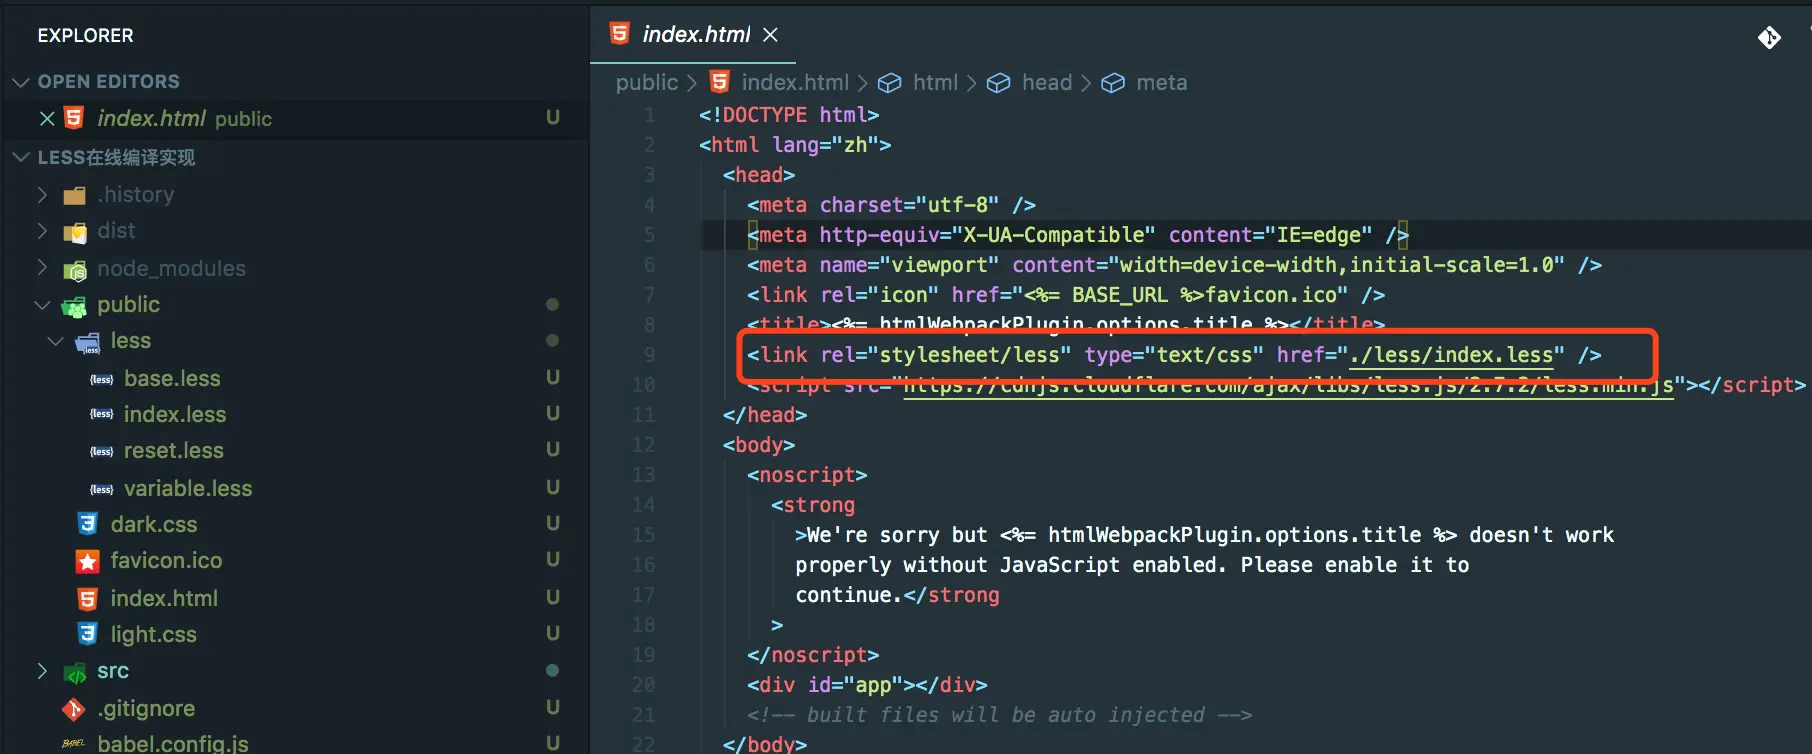
Task: Click the .gitignore git file icon
Action: (74, 709)
